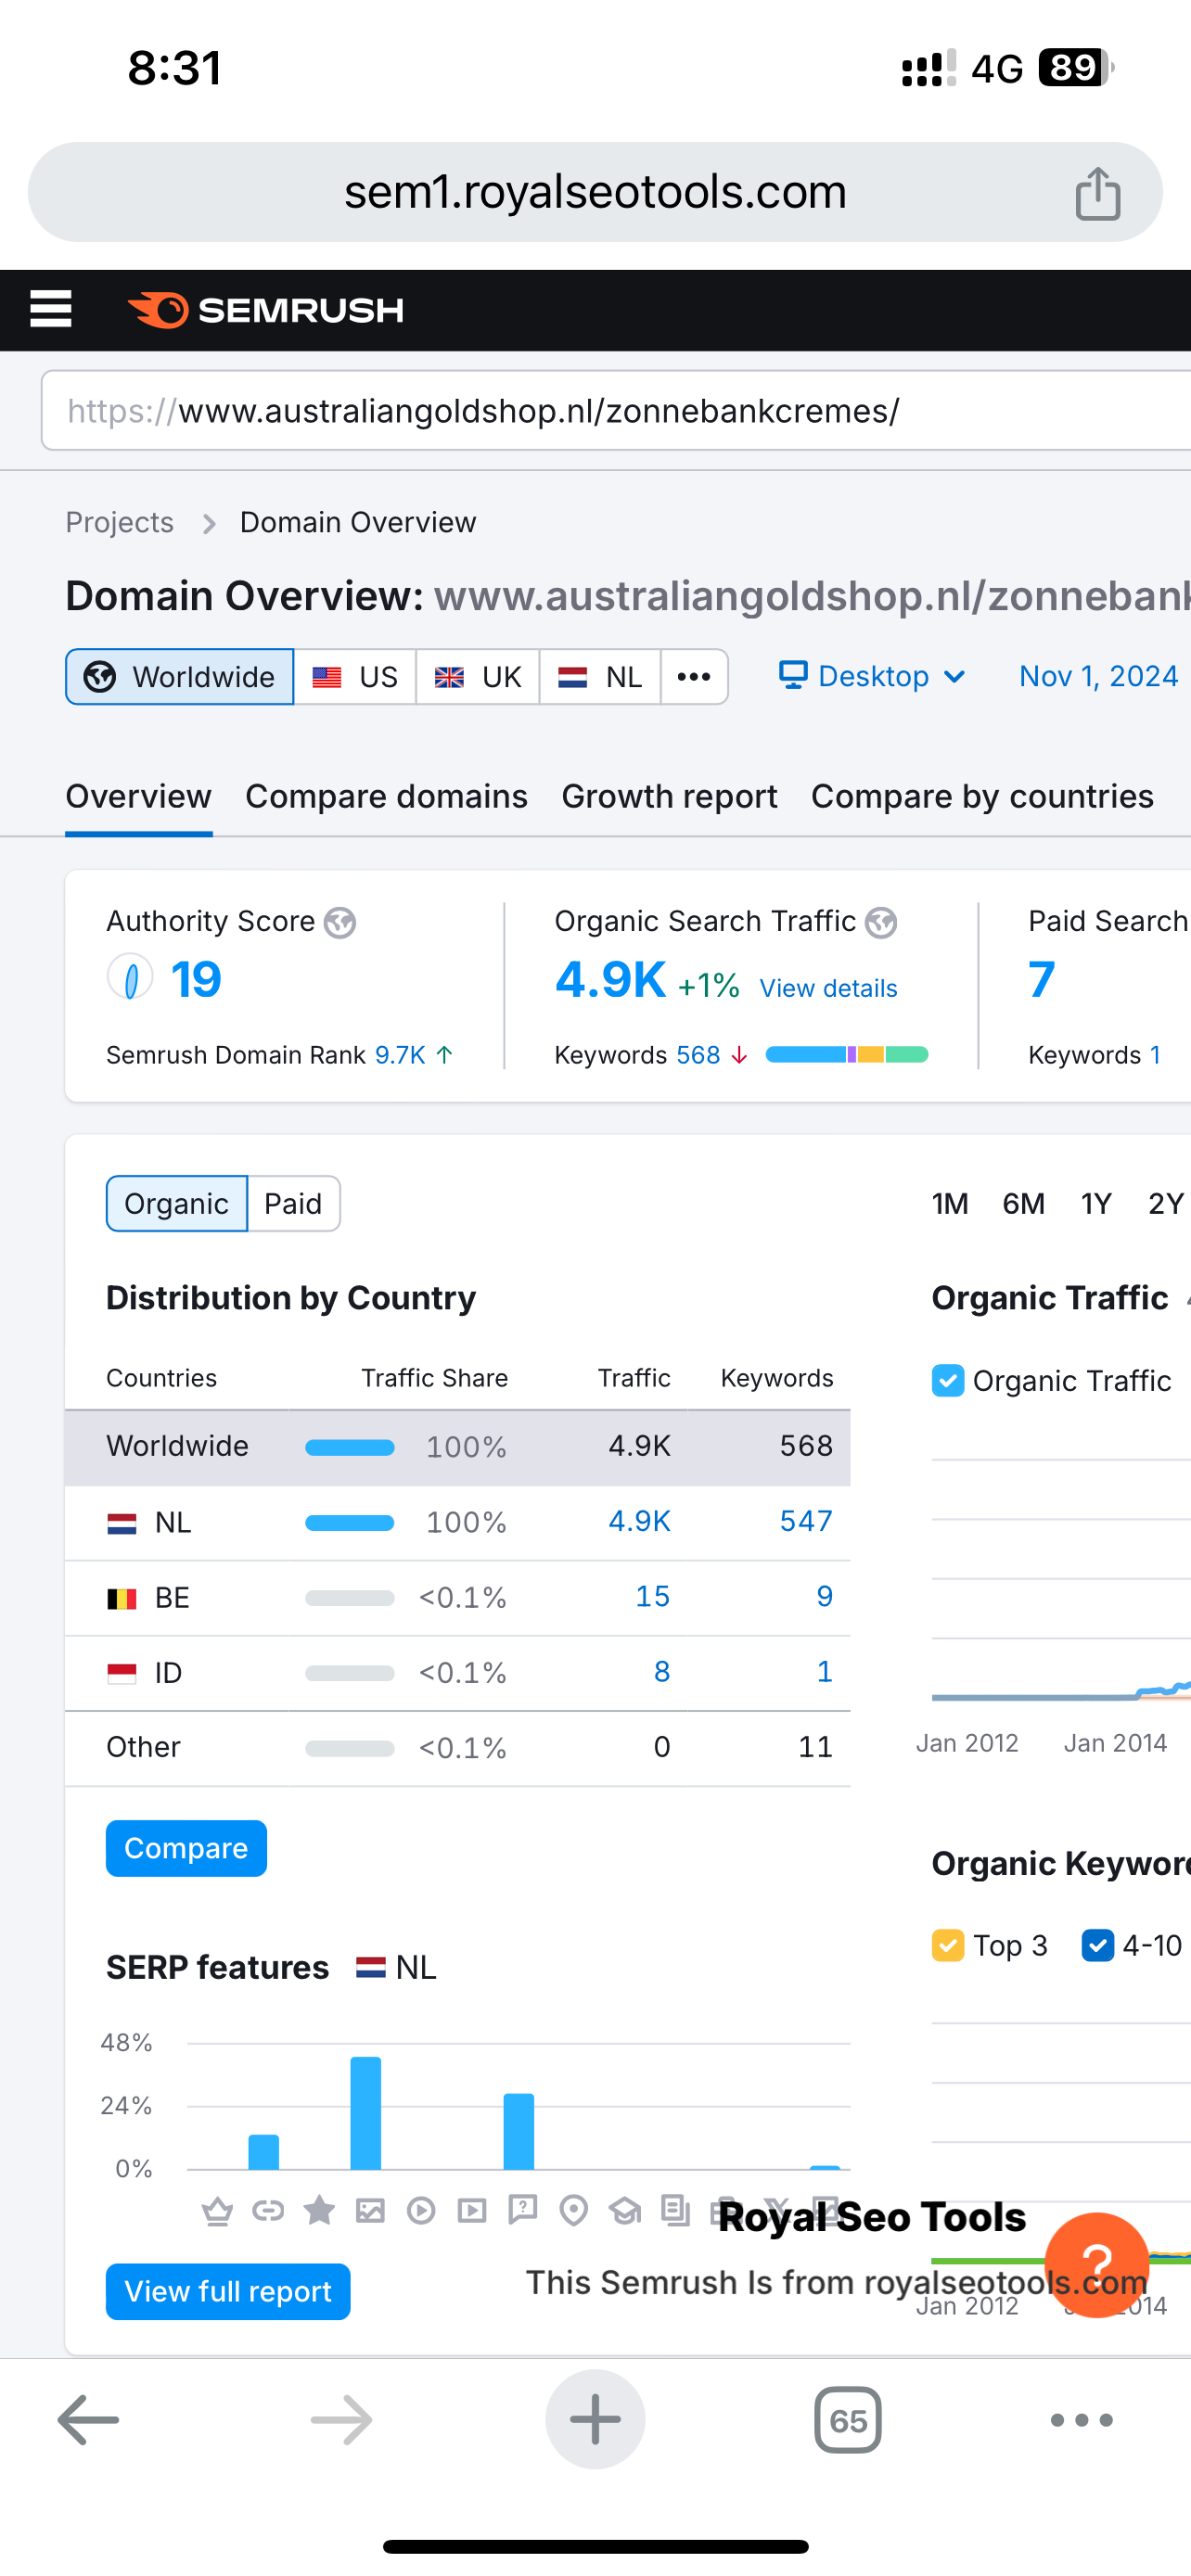1191x2576 pixels.
Task: Select the 1Y time range
Action: tap(1097, 1204)
